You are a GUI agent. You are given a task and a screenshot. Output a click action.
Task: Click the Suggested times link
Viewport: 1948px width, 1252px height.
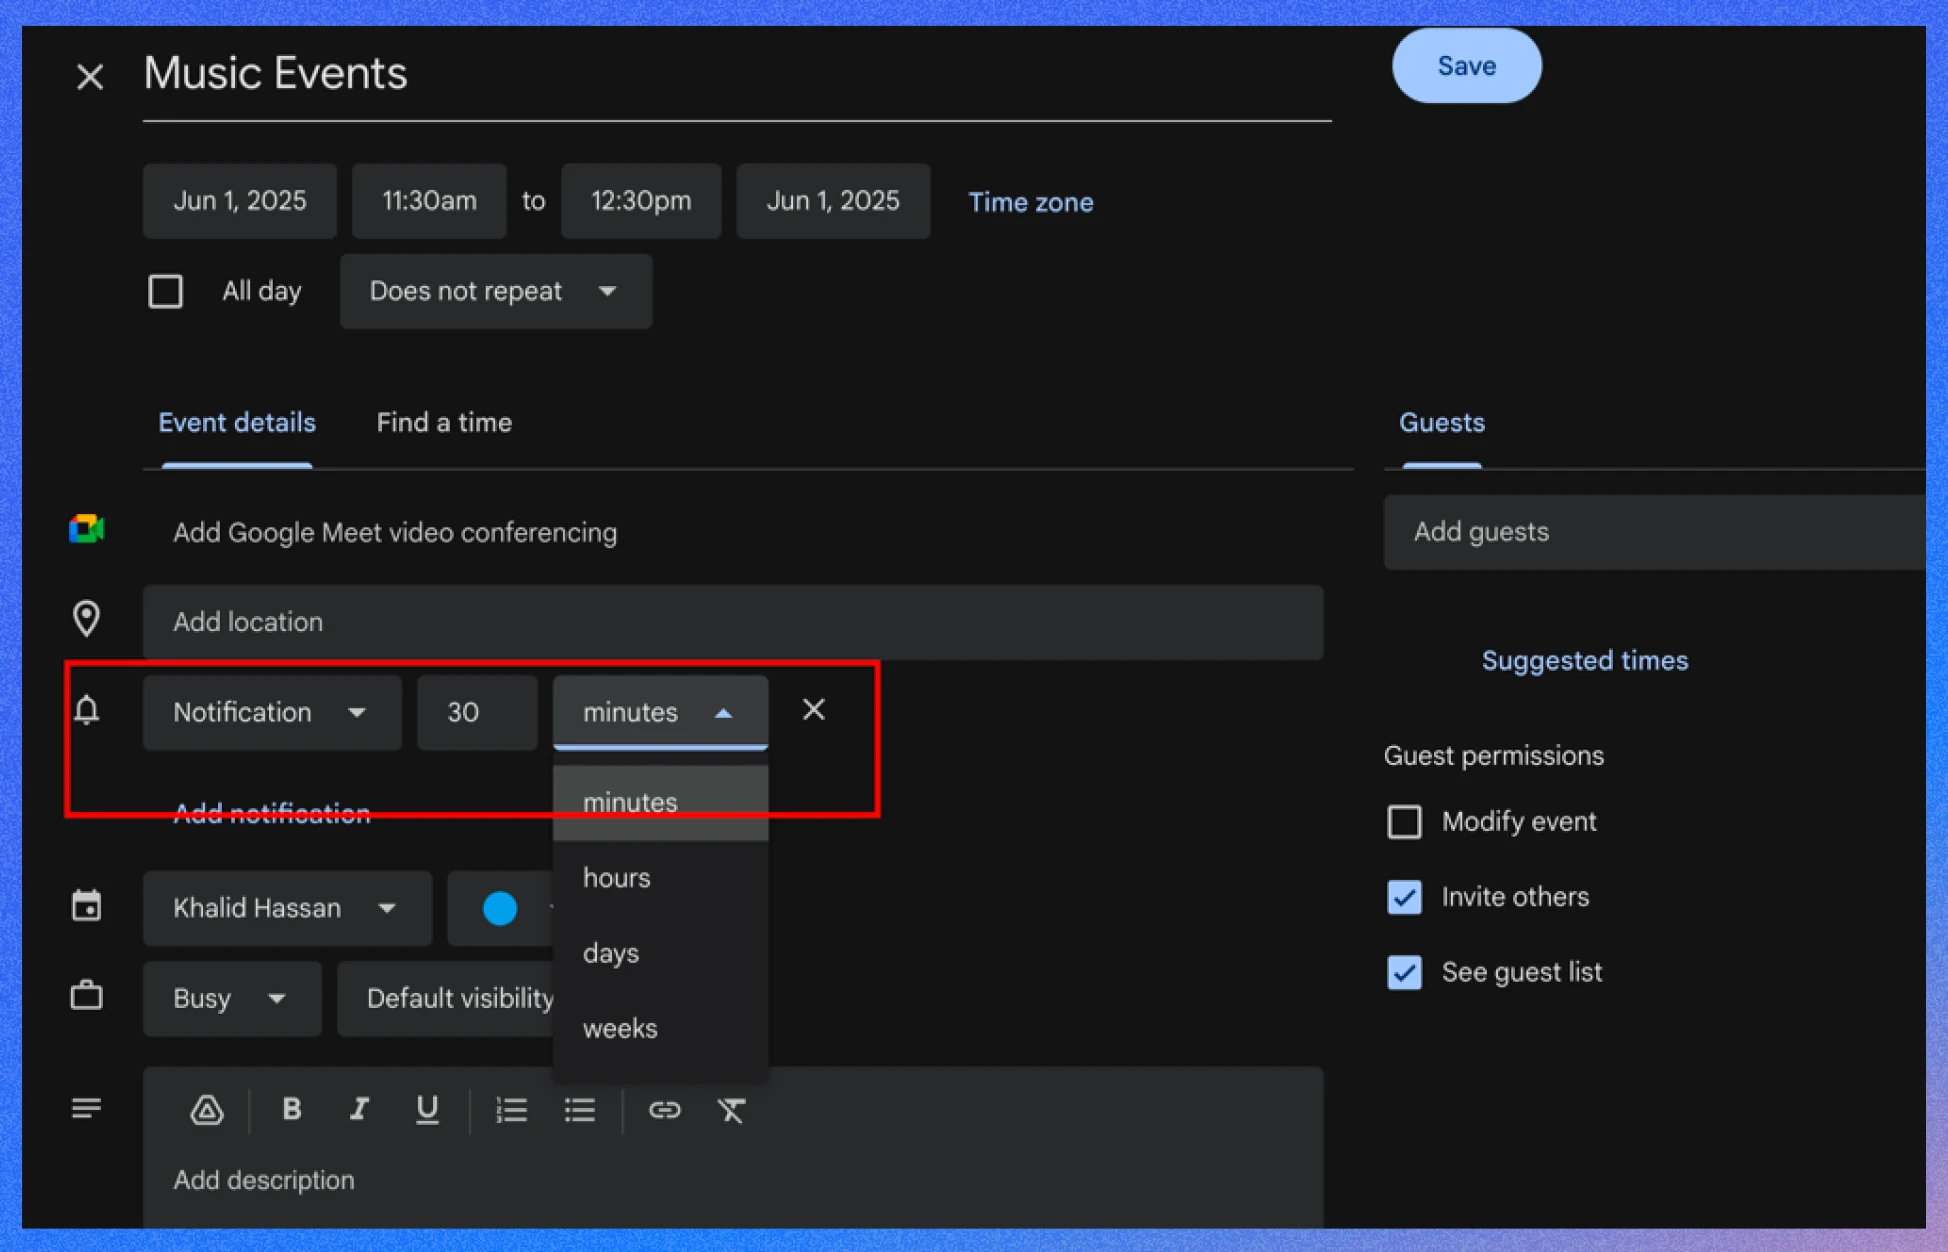point(1584,661)
